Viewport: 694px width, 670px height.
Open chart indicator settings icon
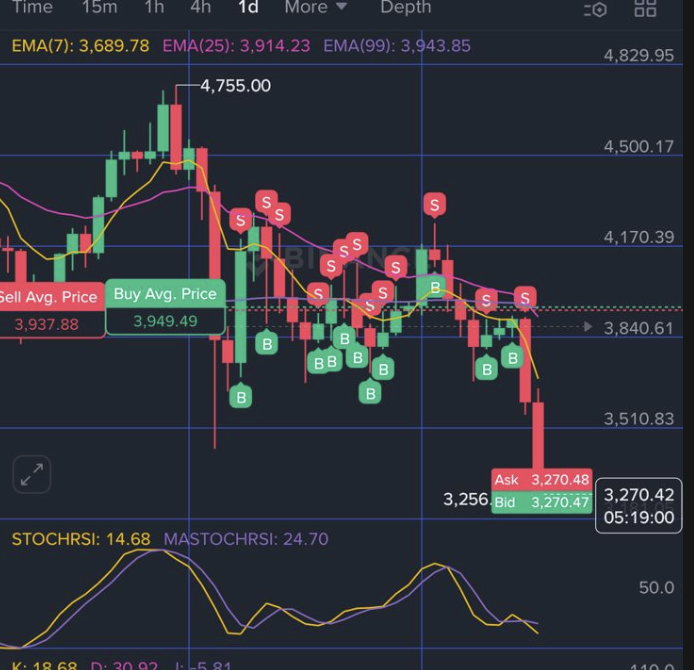tap(595, 9)
